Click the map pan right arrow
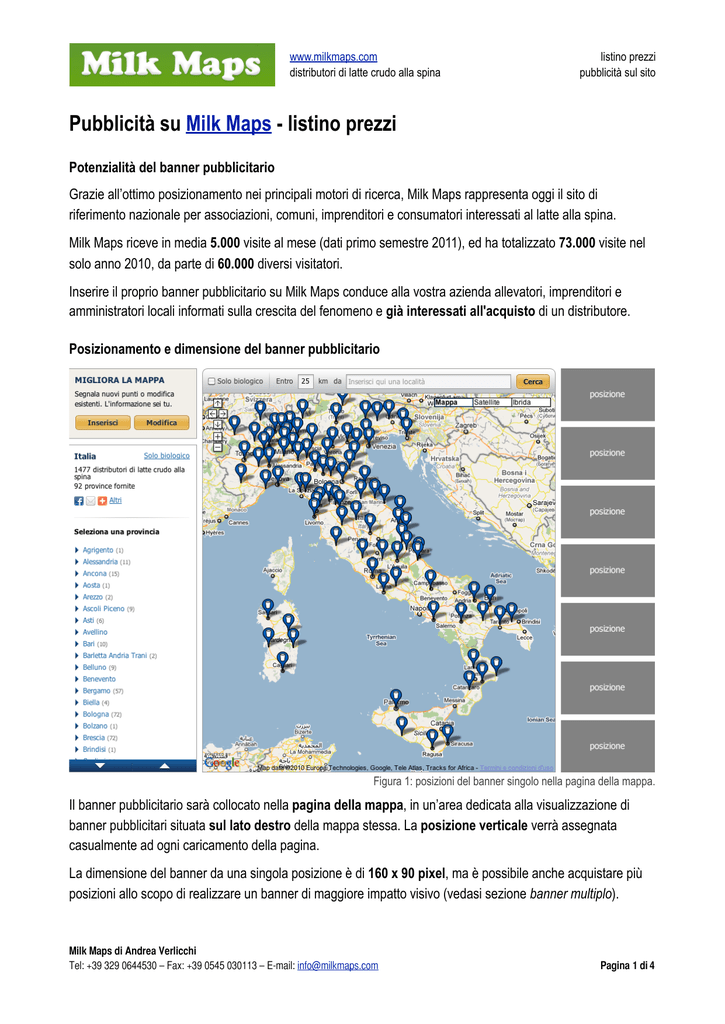Viewport: 725px width, 1024px height. point(223,414)
